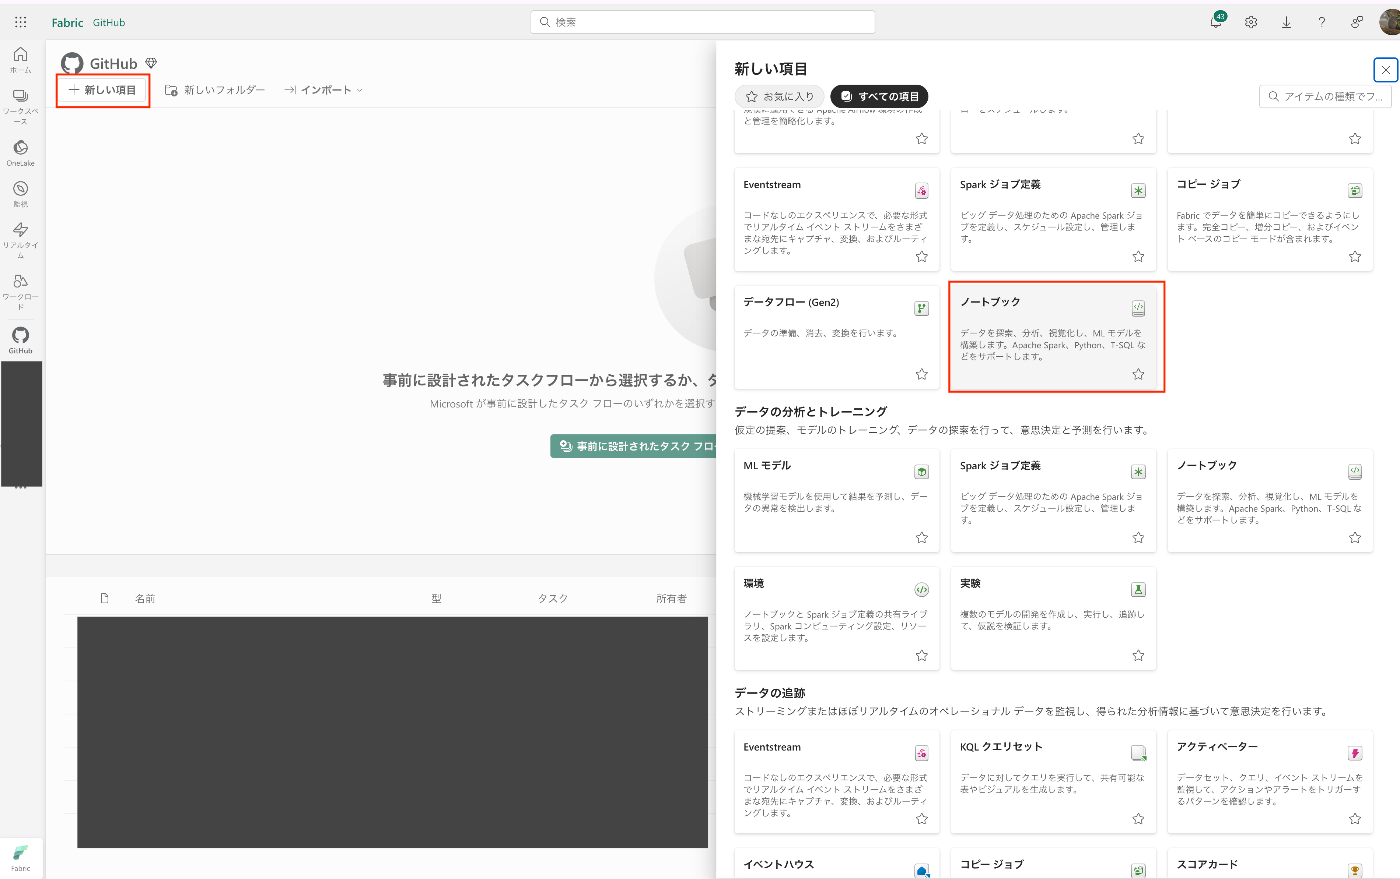Open the user avatar profile menu
The width and height of the screenshot is (1400, 879).
click(x=1390, y=21)
